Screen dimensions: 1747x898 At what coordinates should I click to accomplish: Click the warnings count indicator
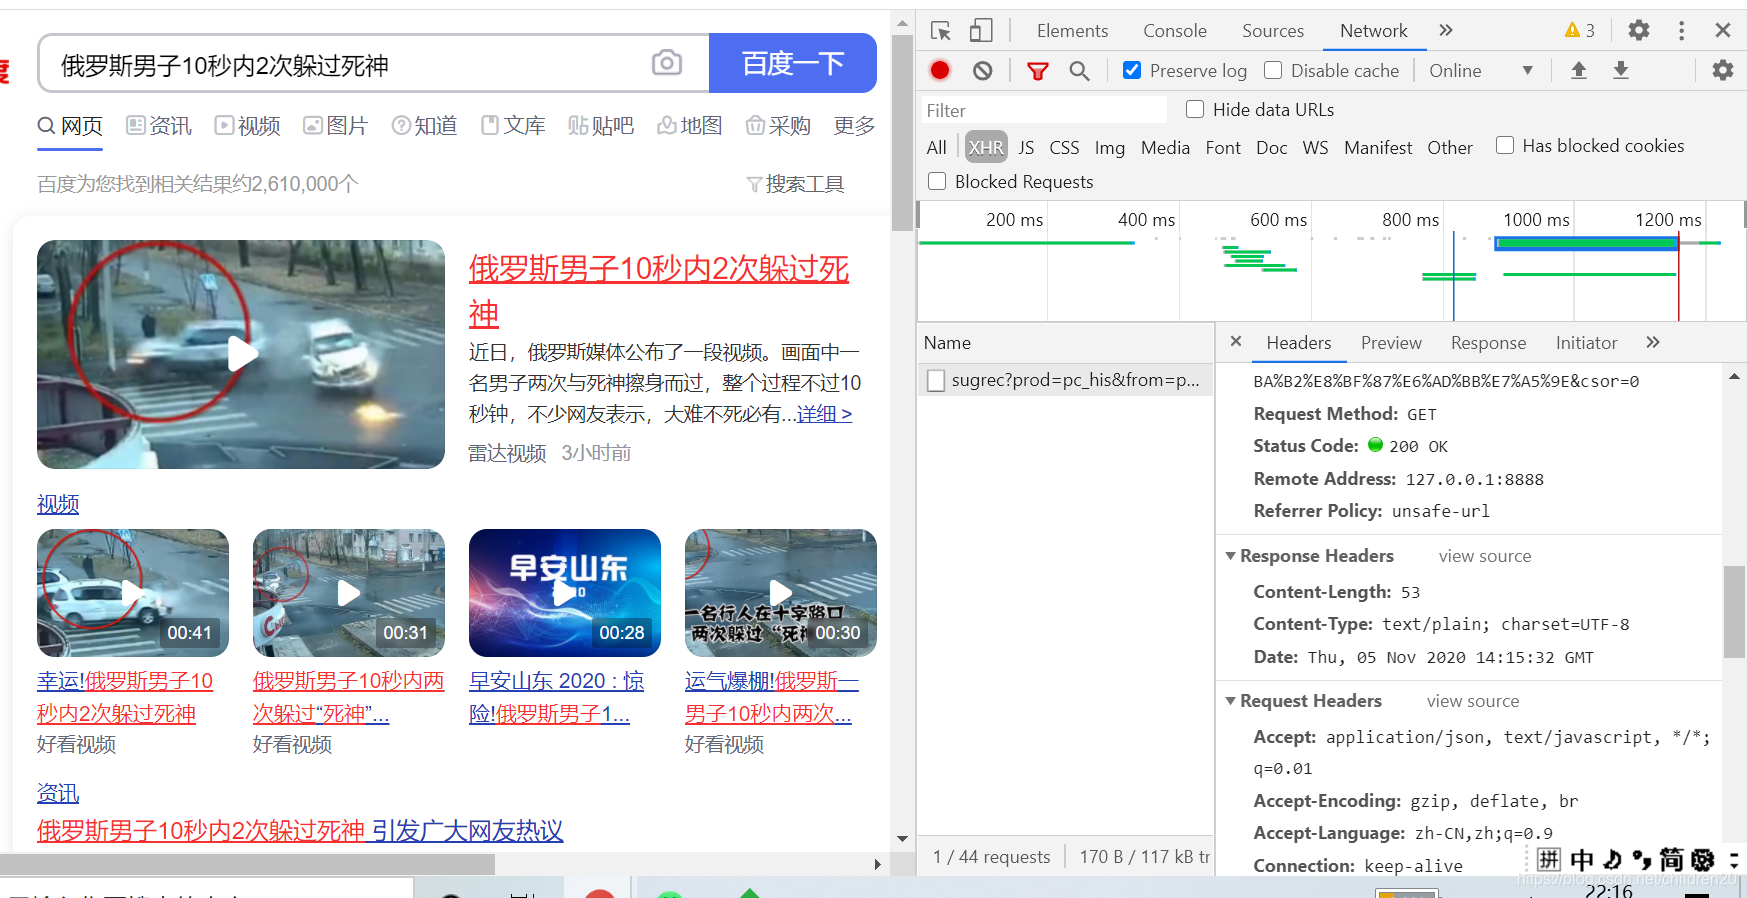pyautogui.click(x=1580, y=31)
